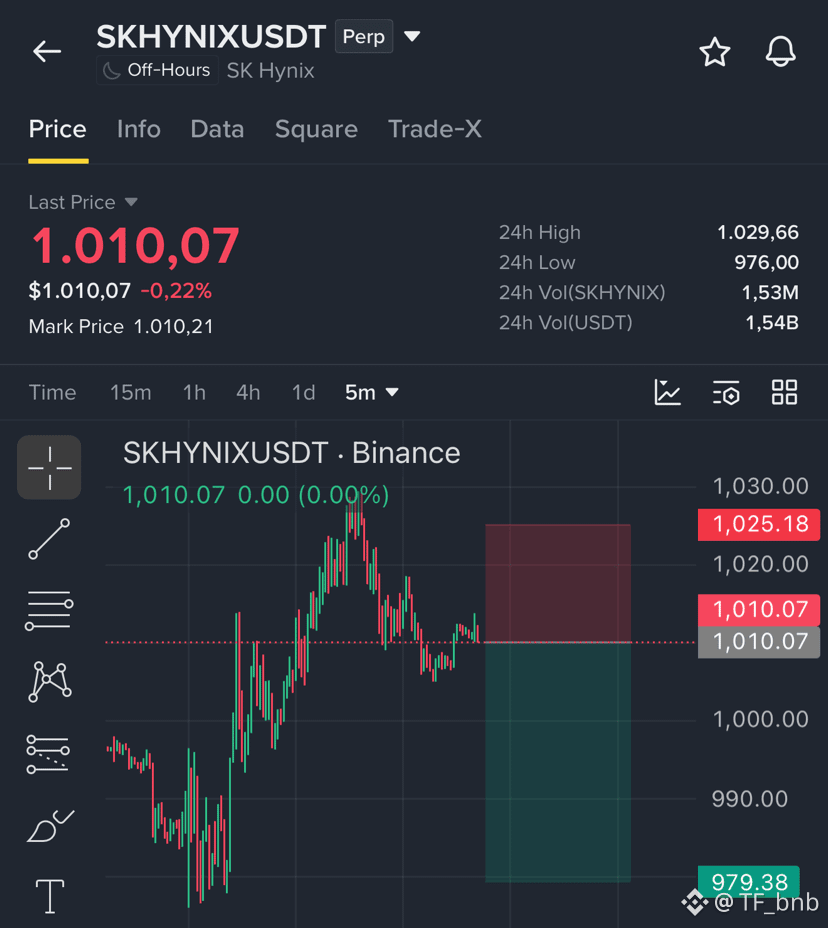Click the SK Hynix company name

(x=270, y=70)
